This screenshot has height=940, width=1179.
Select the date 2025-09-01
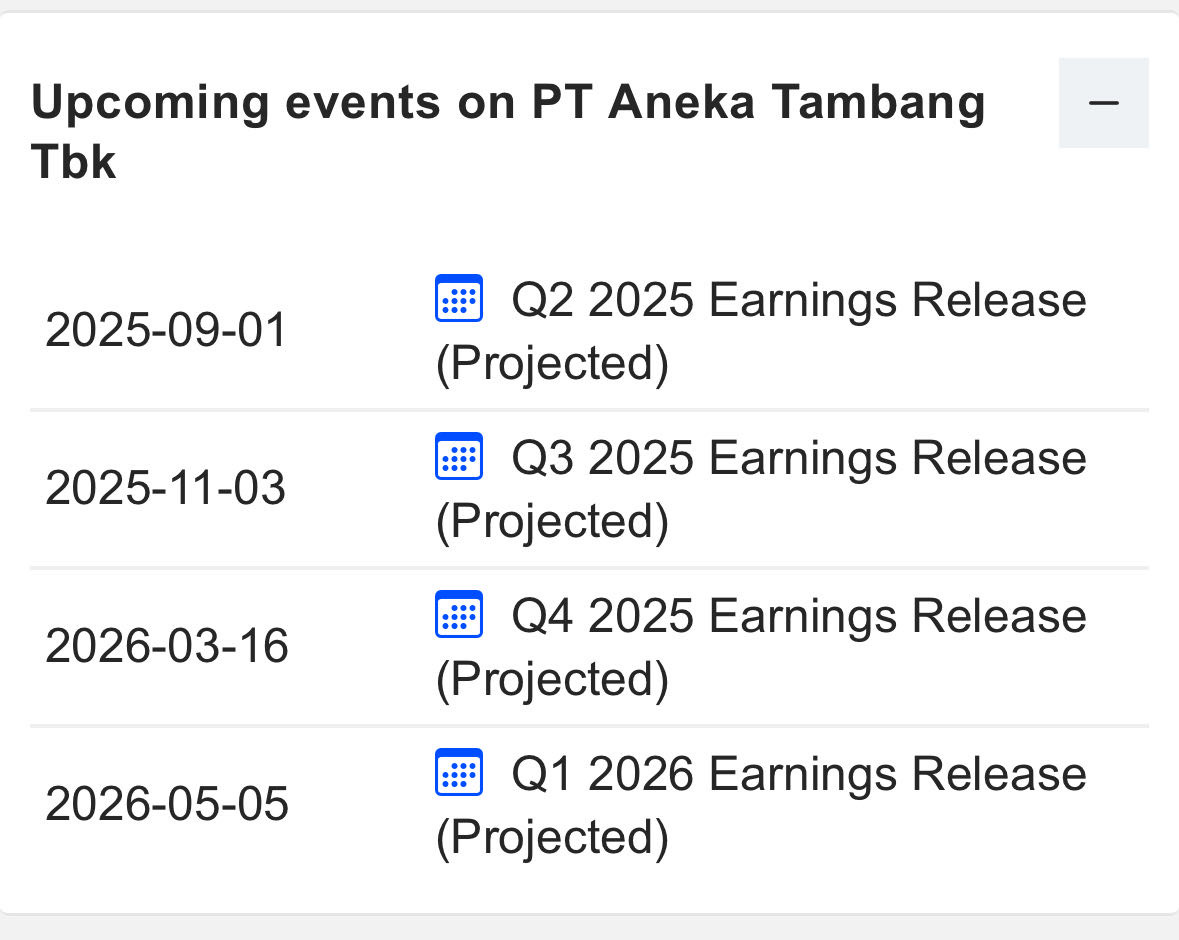[x=166, y=330]
